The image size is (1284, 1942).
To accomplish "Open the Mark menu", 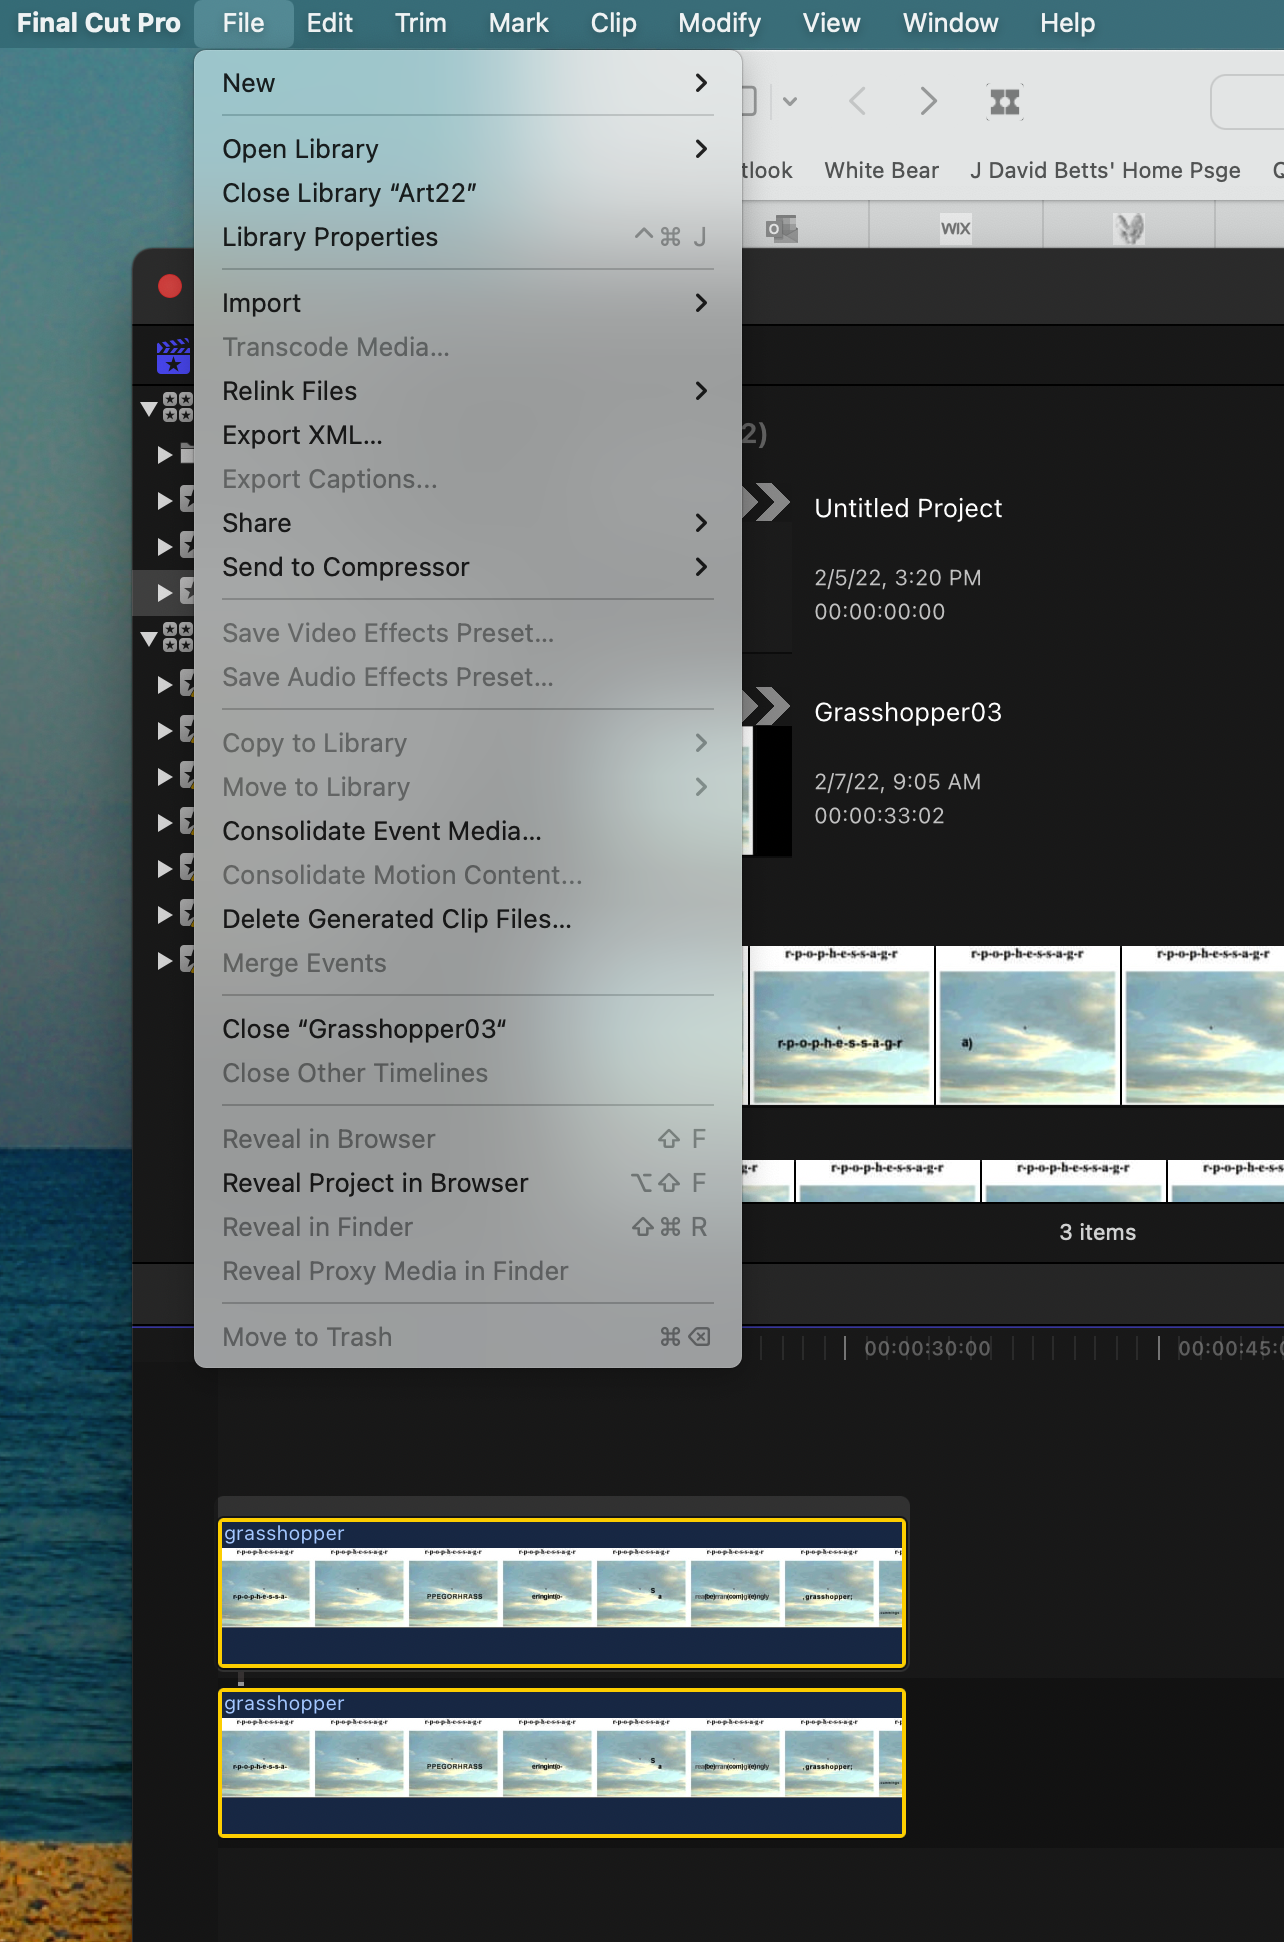I will tap(518, 23).
